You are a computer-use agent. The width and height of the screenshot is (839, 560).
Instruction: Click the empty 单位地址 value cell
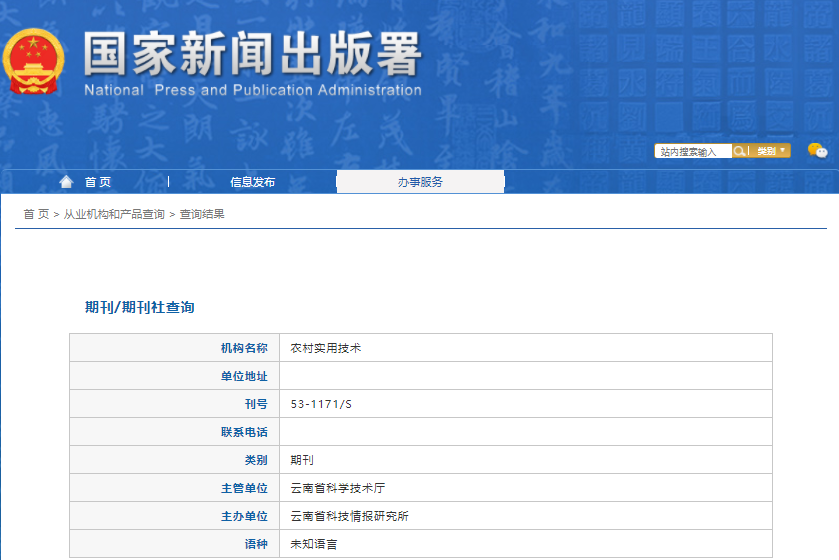pos(525,376)
